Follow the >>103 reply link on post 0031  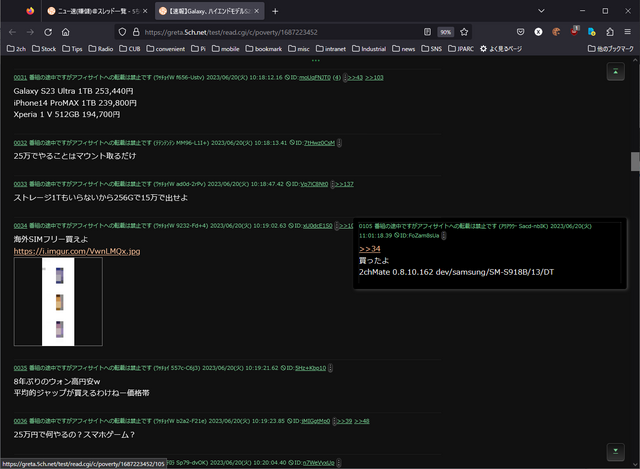pyautogui.click(x=374, y=78)
